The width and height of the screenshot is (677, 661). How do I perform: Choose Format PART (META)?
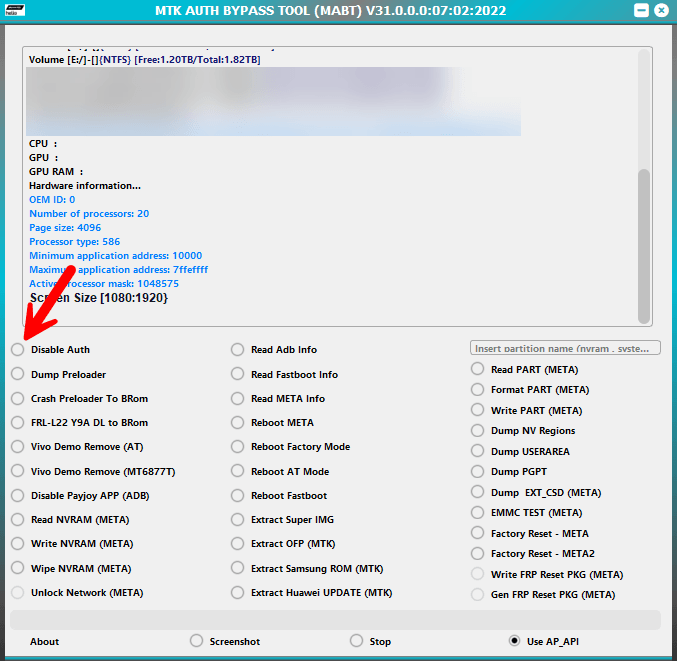click(478, 389)
